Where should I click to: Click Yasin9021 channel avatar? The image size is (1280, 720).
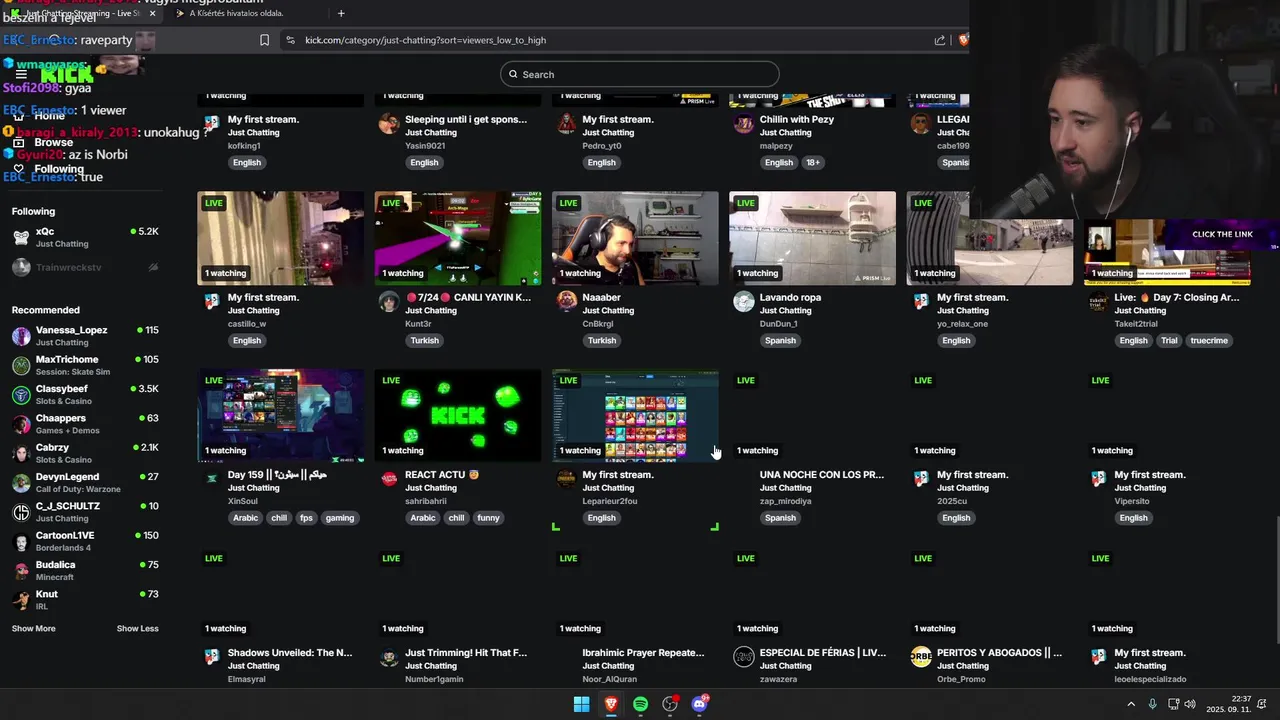tap(389, 123)
